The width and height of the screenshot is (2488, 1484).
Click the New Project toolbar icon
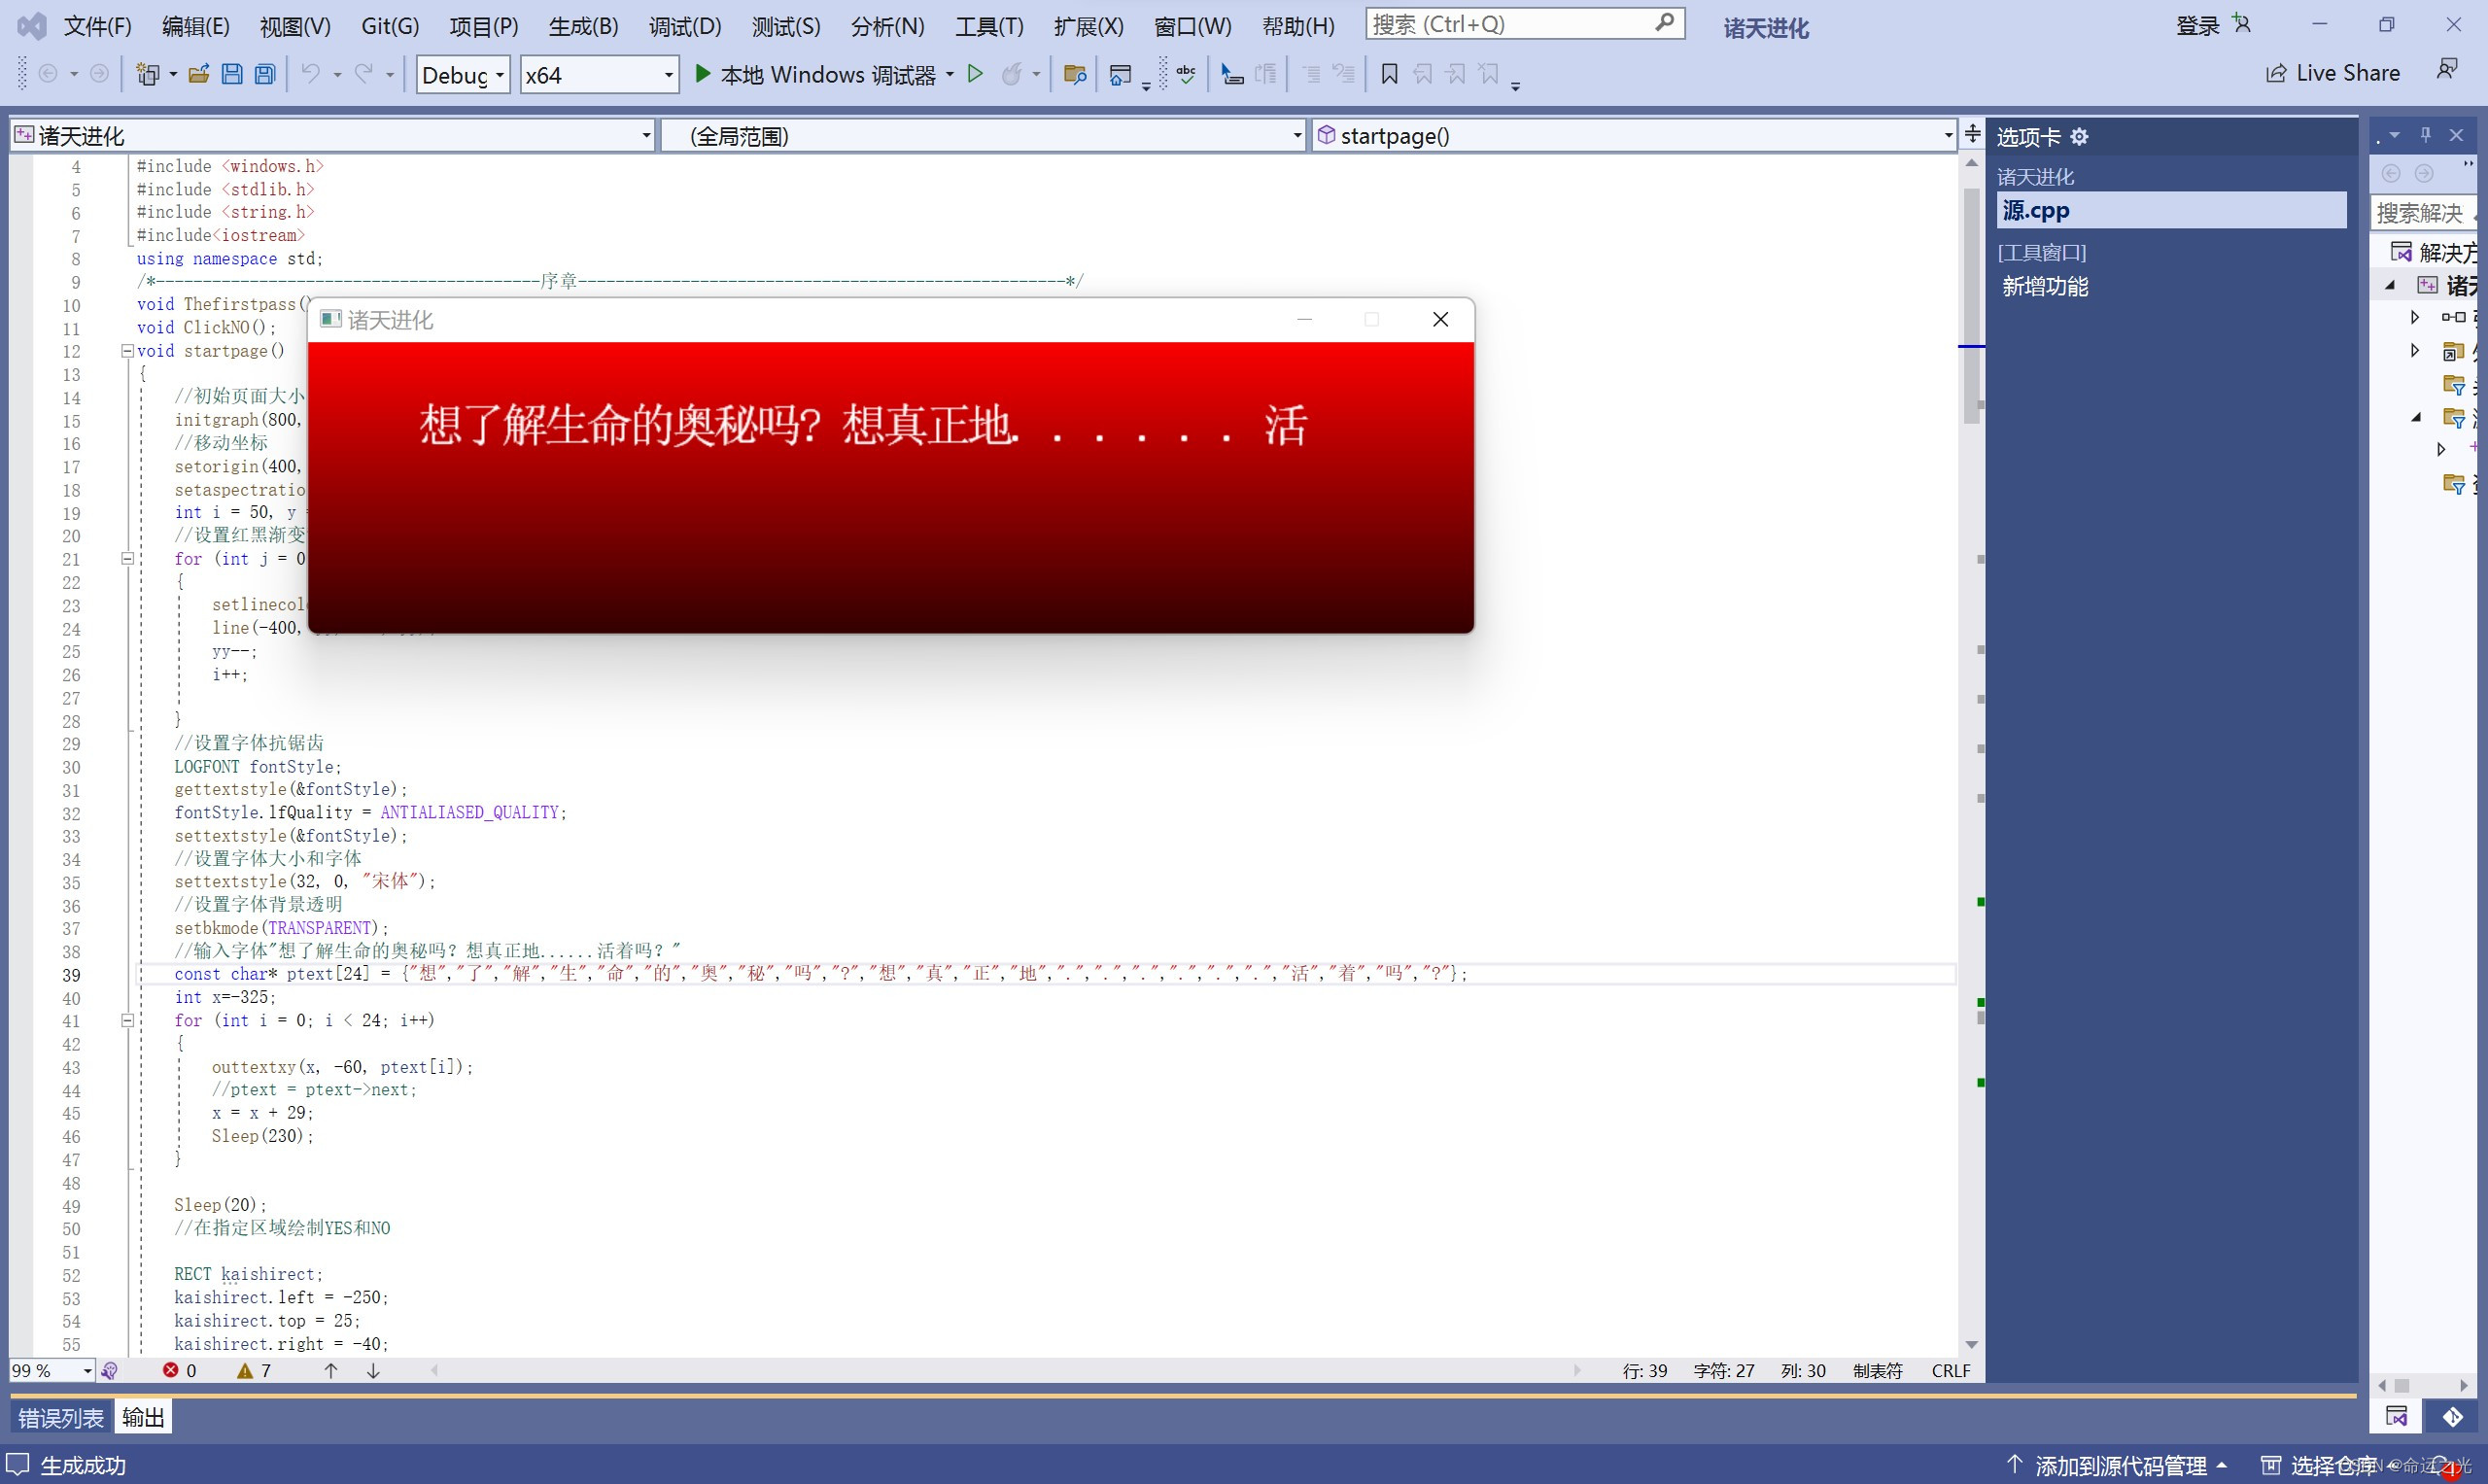[148, 74]
